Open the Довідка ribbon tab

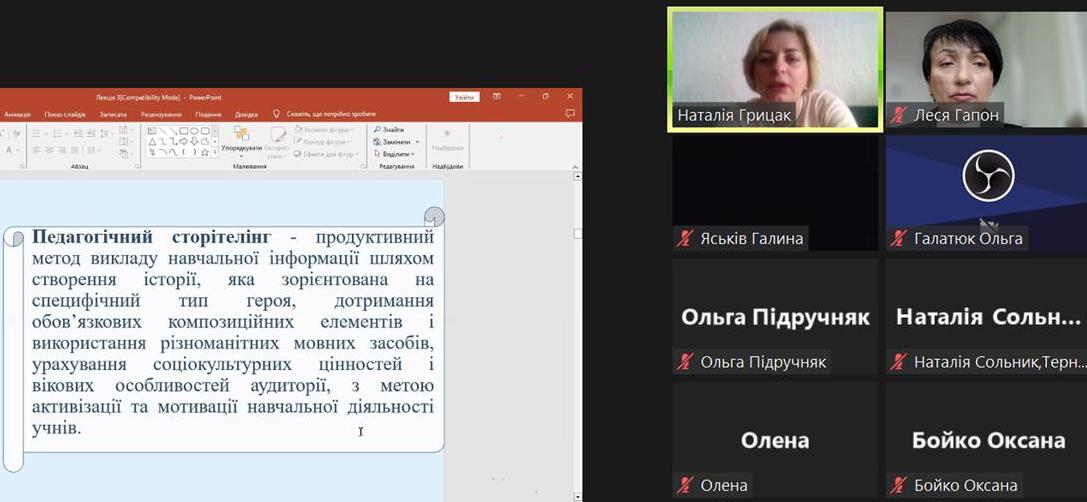[246, 114]
